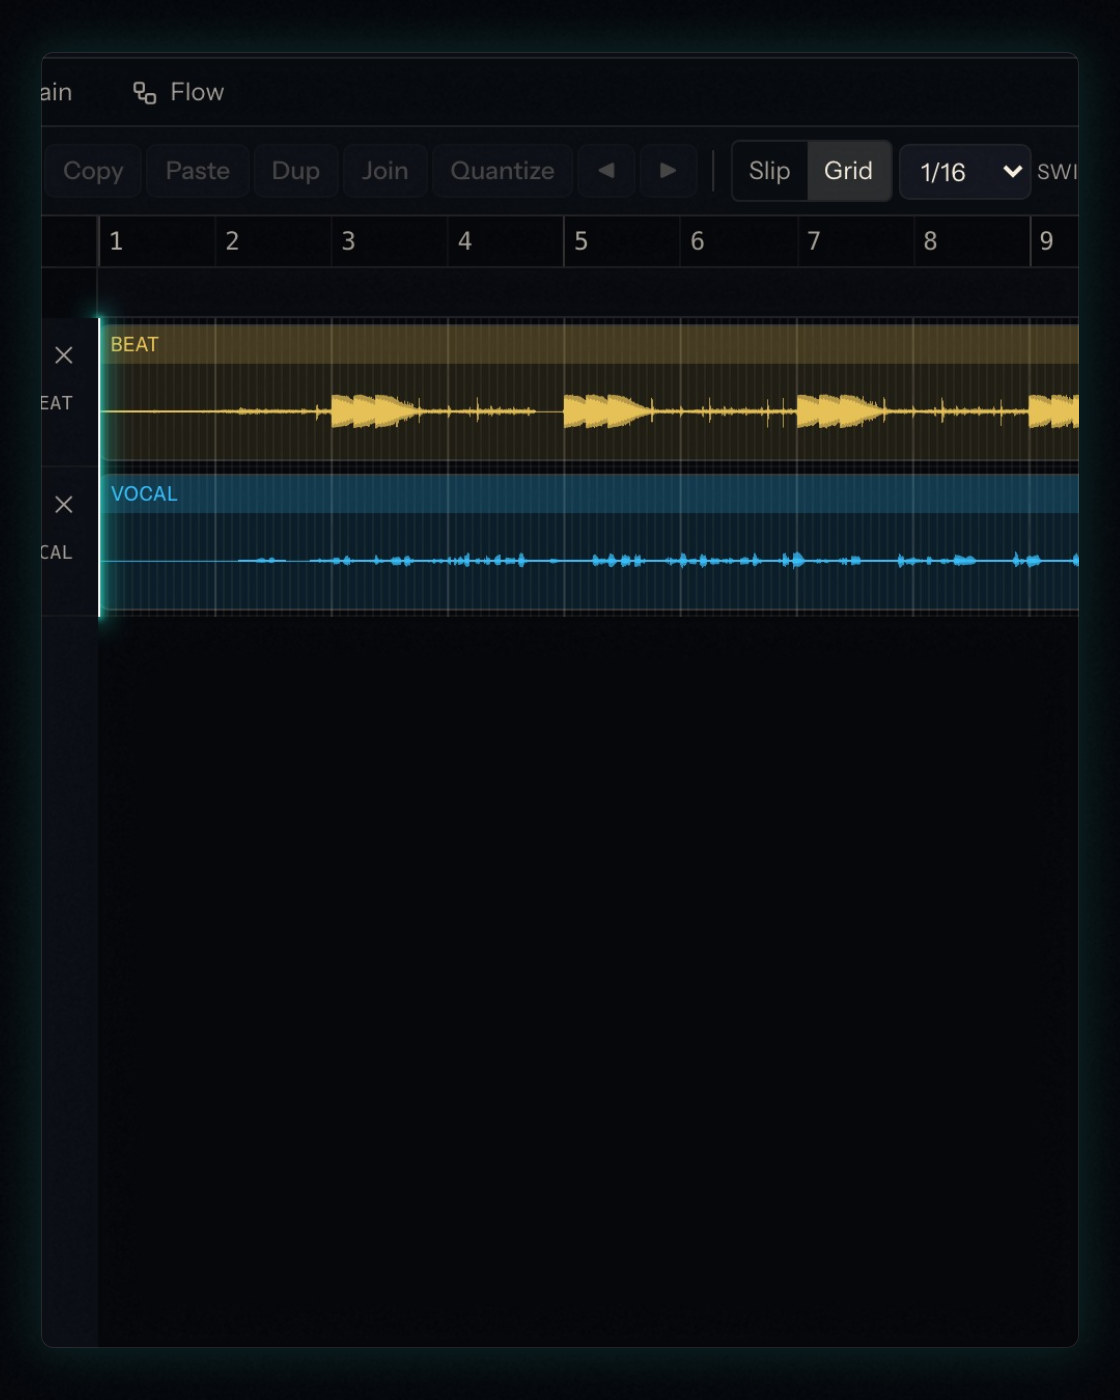The width and height of the screenshot is (1120, 1400).
Task: Click bar 8 on the ruler
Action: click(930, 241)
